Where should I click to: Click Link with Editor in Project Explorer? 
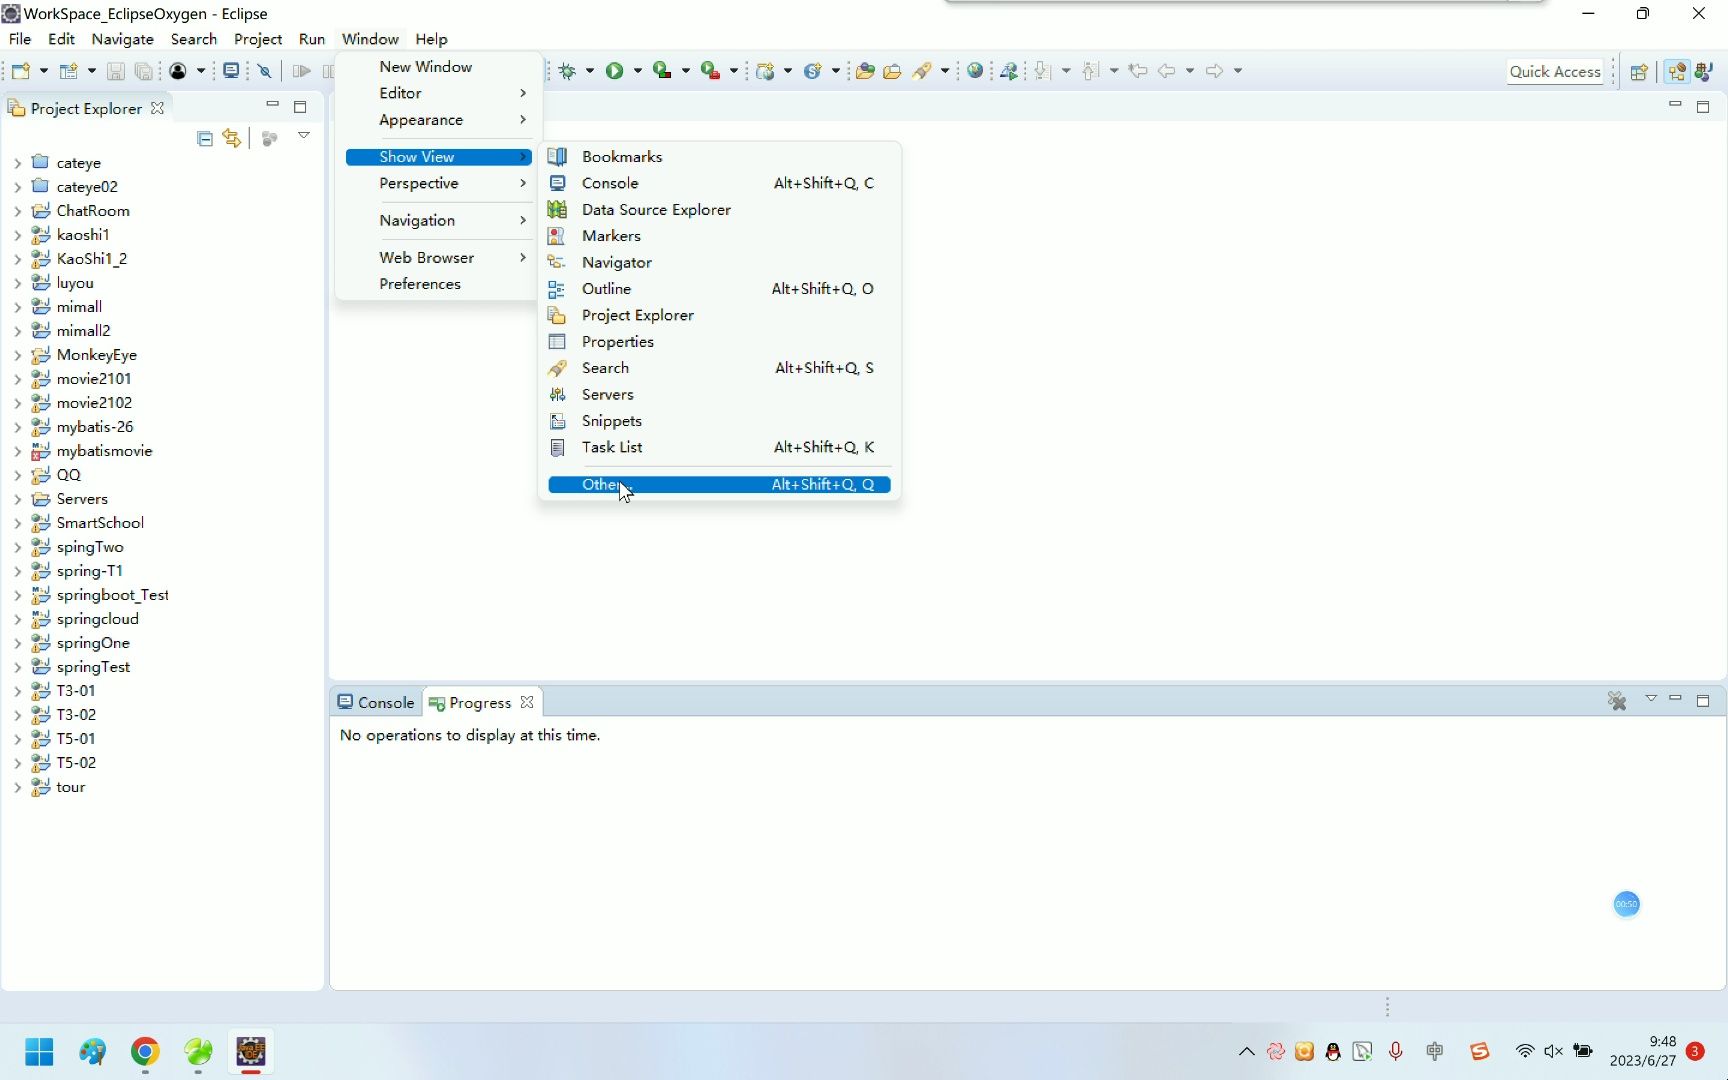coord(232,139)
